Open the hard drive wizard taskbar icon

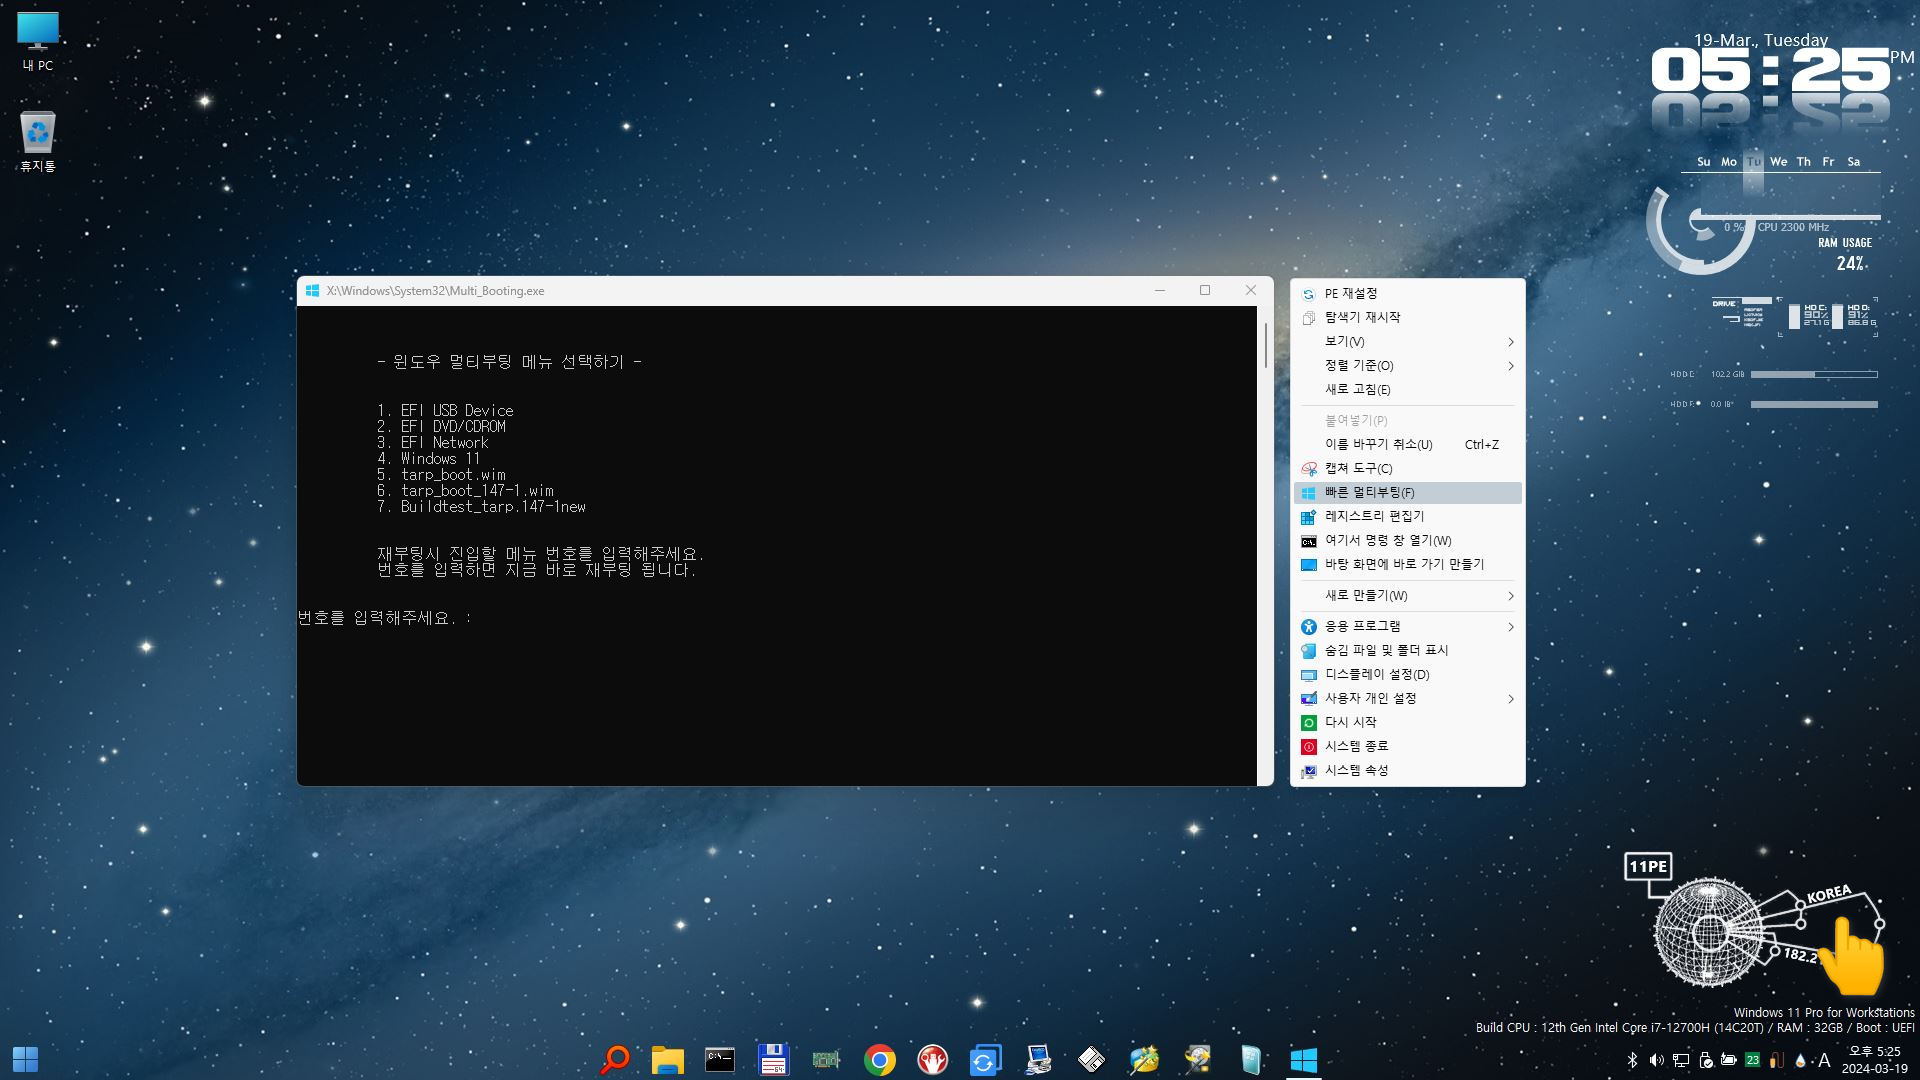point(1197,1059)
